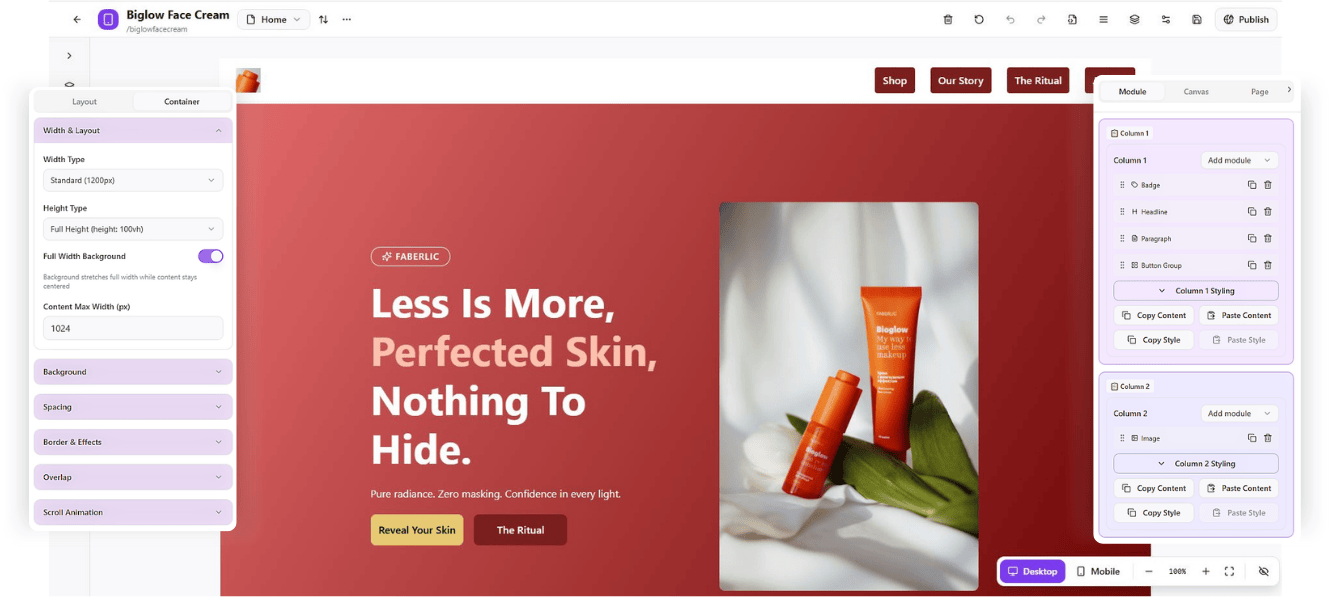Image resolution: width=1330 pixels, height=597 pixels.
Task: Click Copy Content in Column 1
Action: 1153,315
